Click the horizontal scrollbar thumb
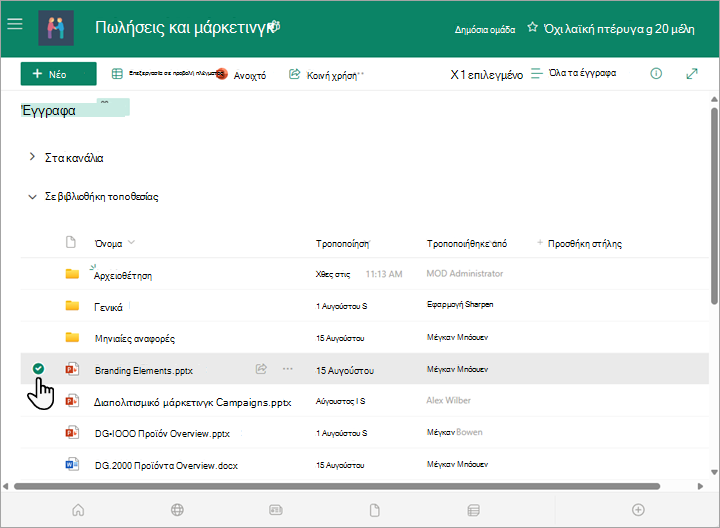This screenshot has width=720, height=528. (x=337, y=486)
